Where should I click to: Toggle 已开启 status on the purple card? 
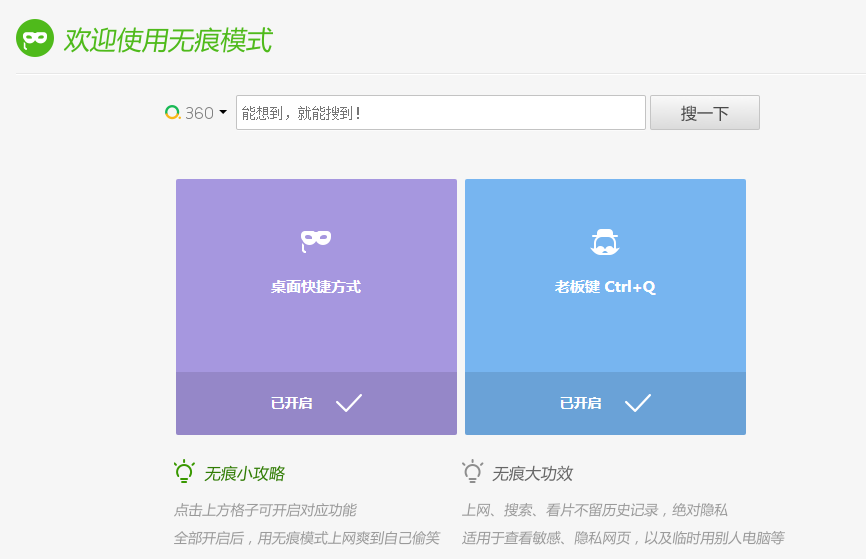[x=292, y=403]
